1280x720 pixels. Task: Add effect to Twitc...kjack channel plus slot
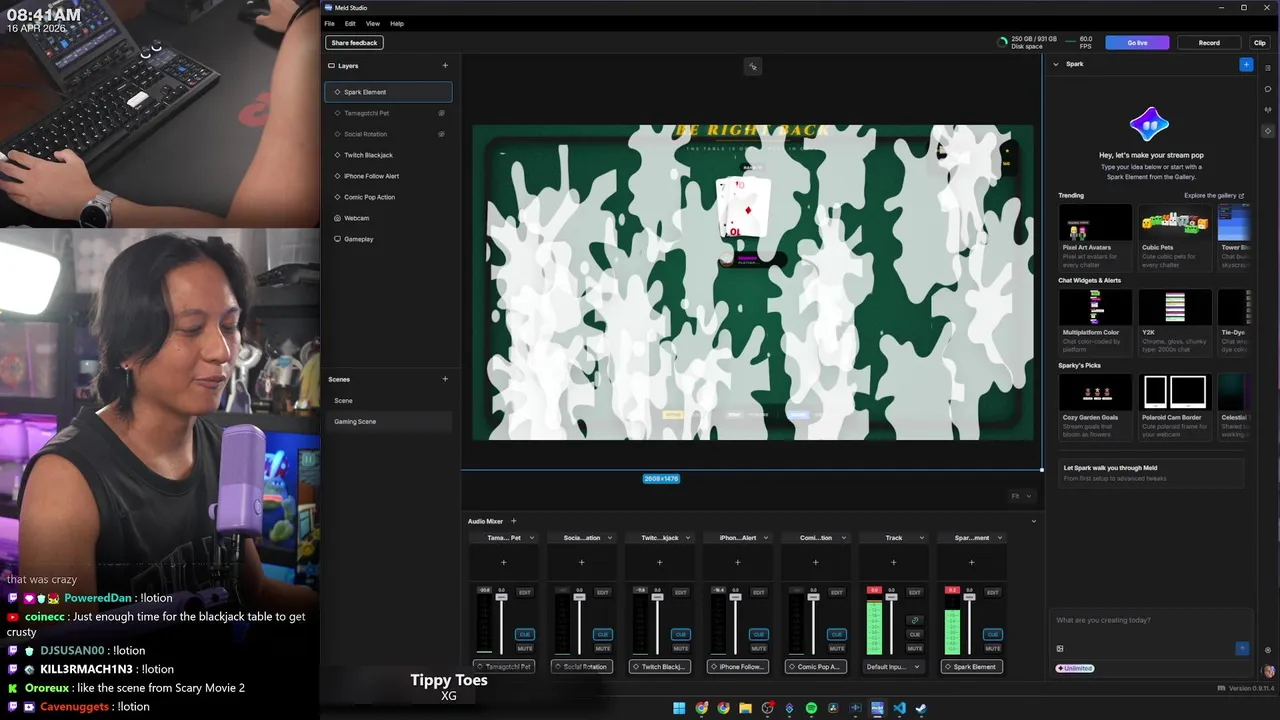659,562
